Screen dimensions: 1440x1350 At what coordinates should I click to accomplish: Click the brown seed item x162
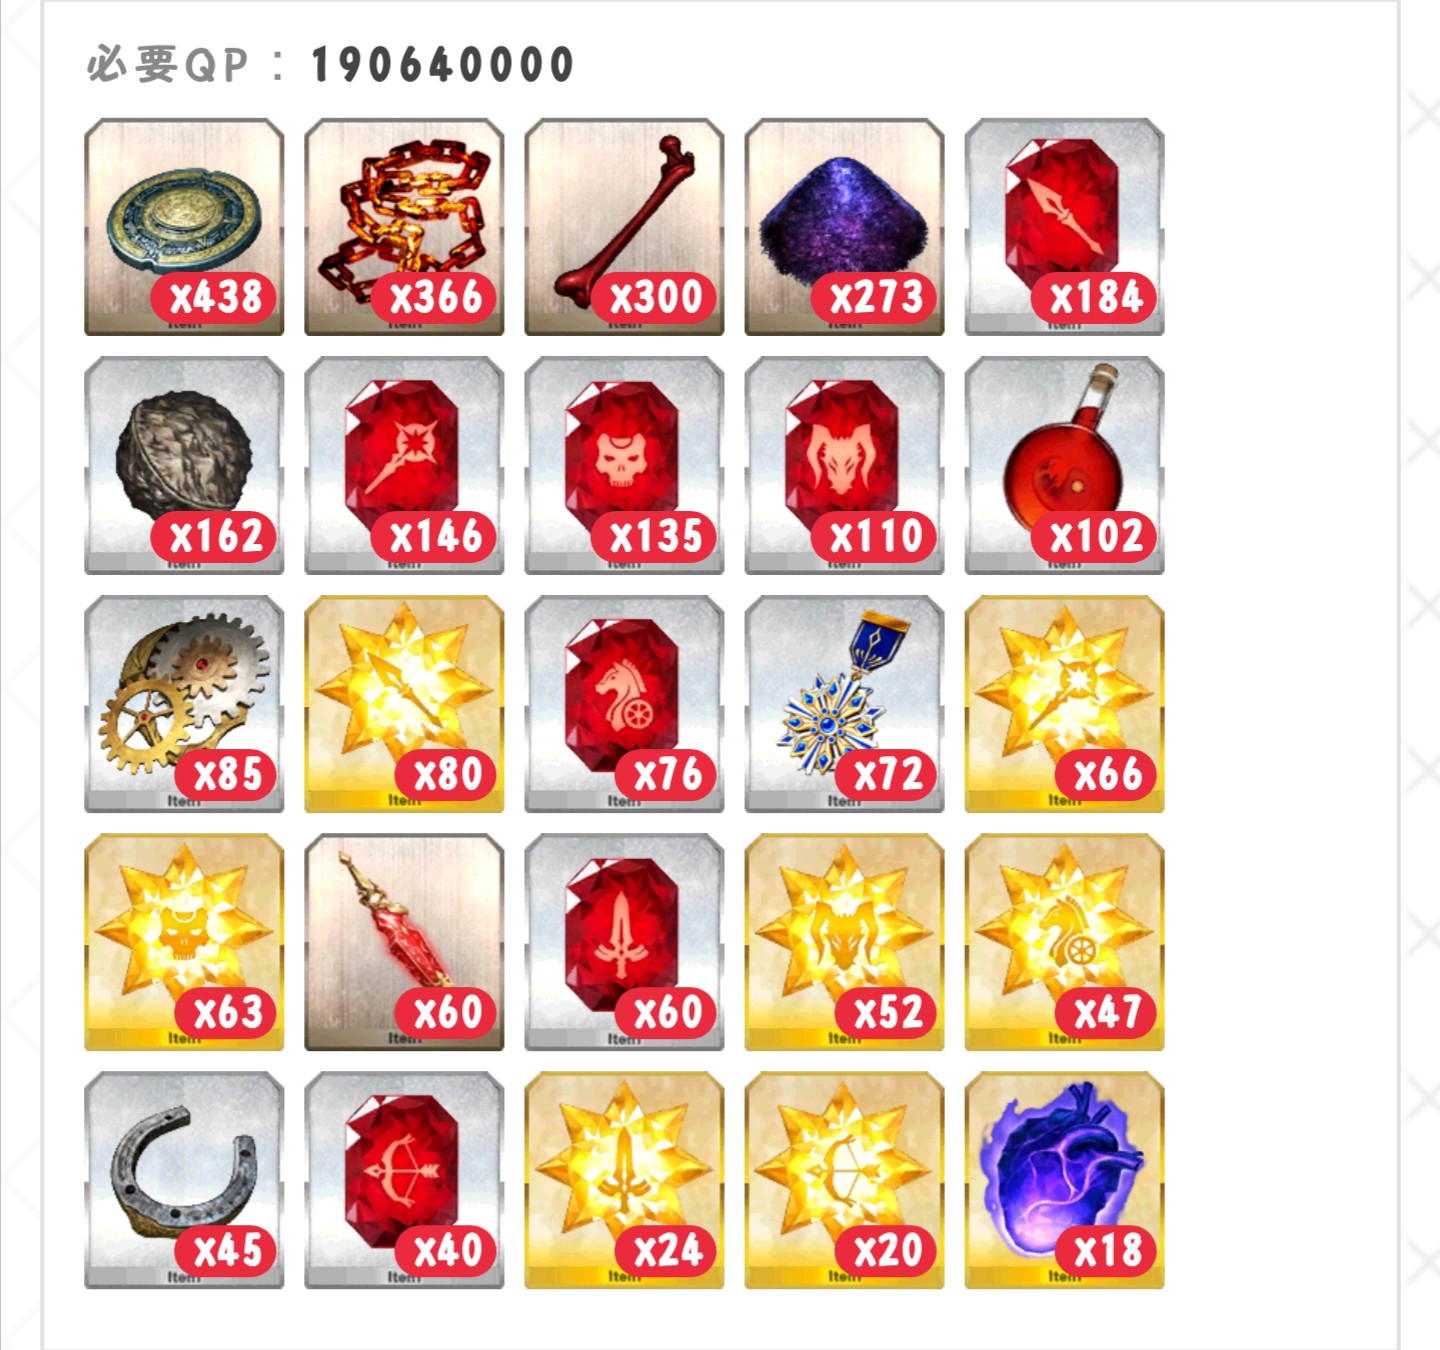pos(184,465)
